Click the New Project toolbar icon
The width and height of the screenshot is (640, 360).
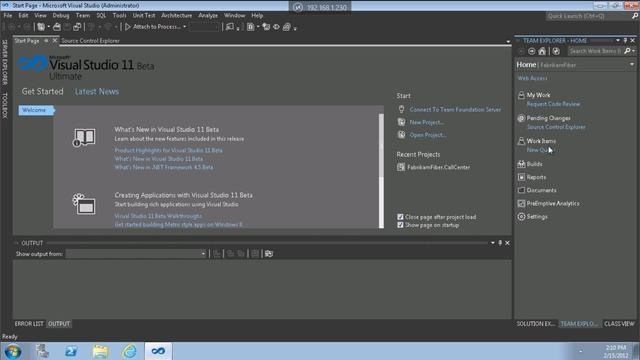pyautogui.click(x=41, y=27)
